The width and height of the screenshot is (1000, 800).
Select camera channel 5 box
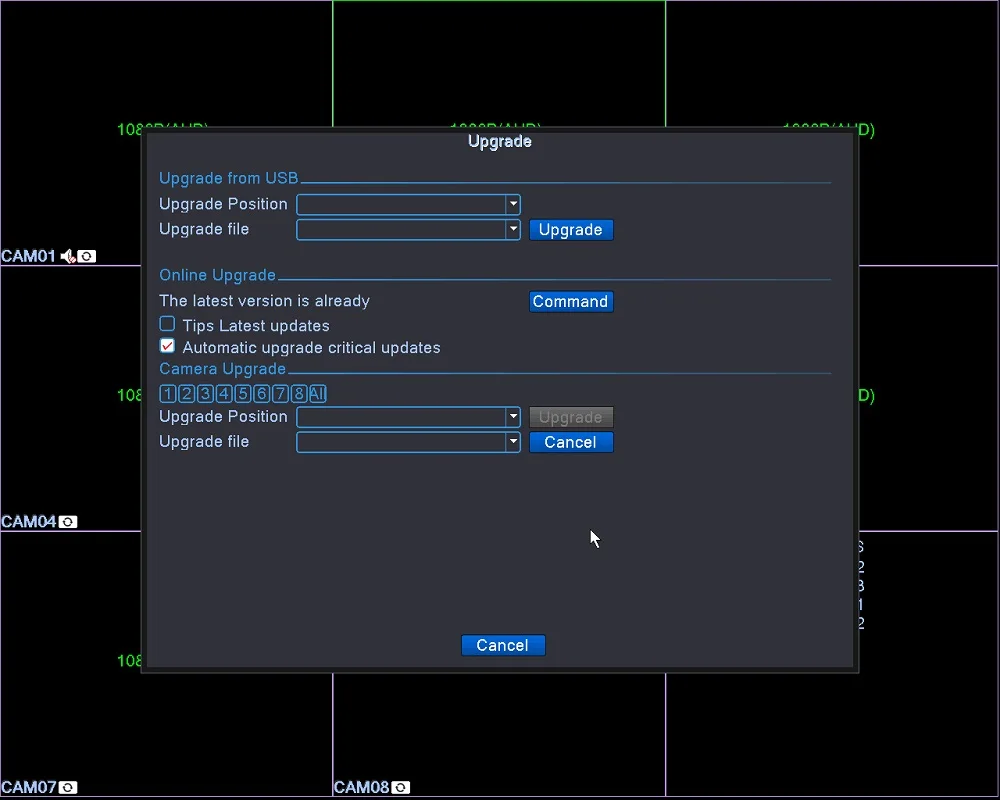click(242, 394)
